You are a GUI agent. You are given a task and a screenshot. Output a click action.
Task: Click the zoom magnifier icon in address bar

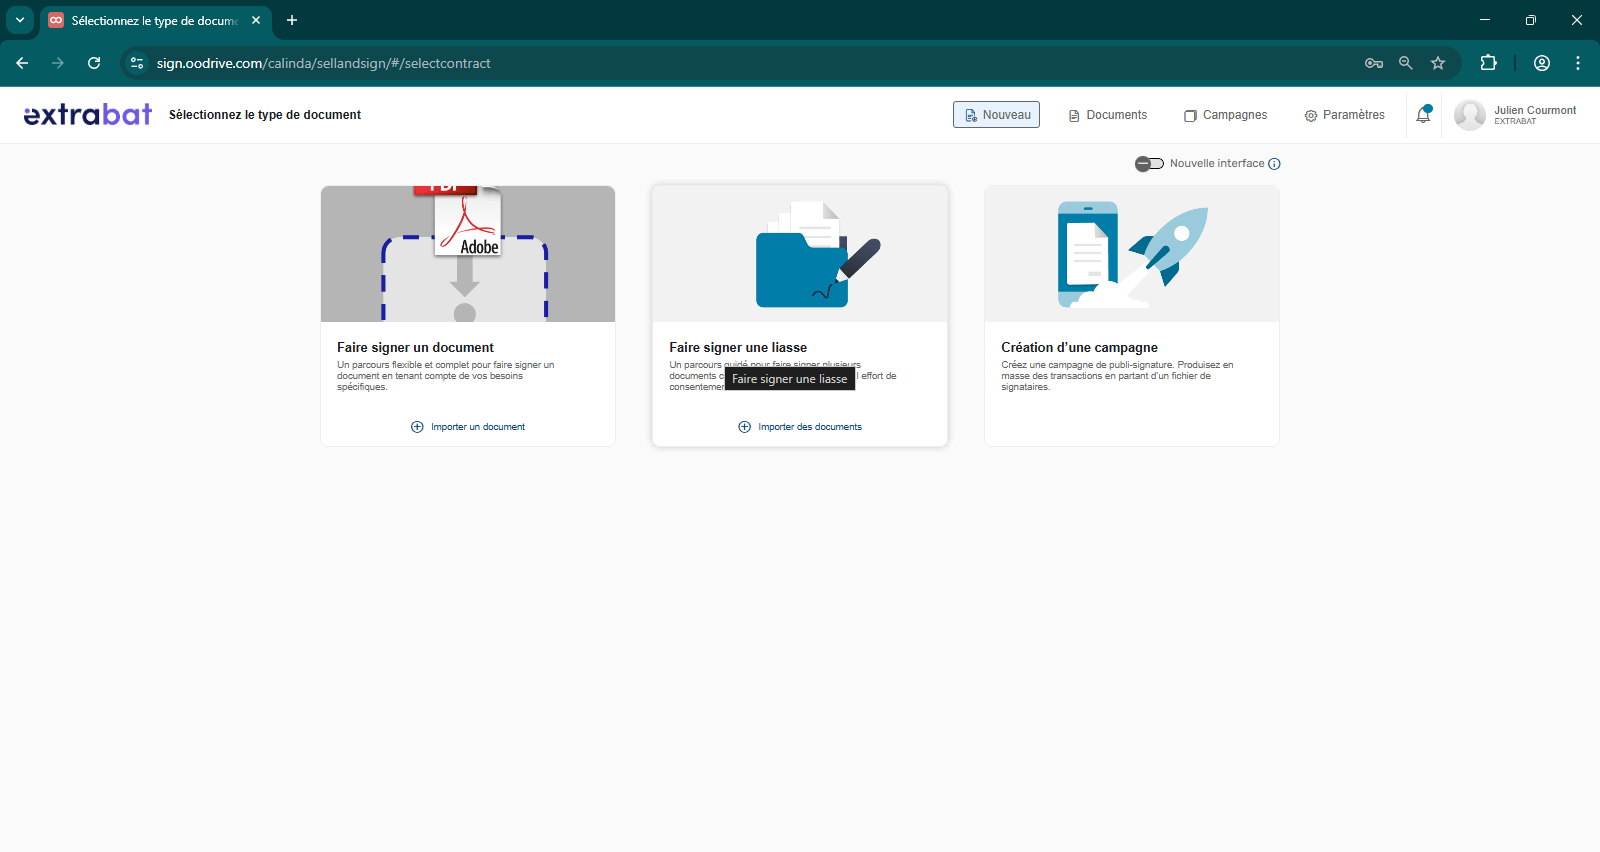(1406, 63)
